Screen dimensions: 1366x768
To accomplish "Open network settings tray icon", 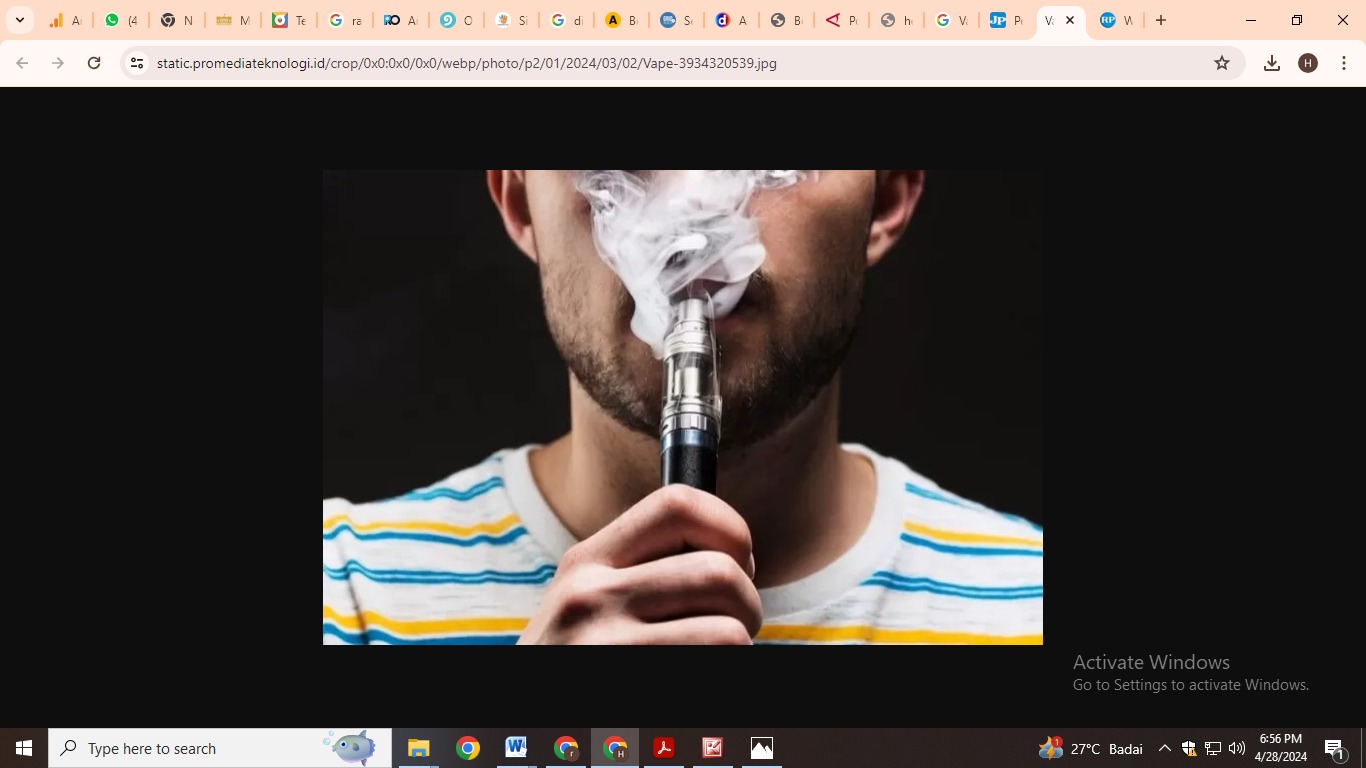I will click(x=1213, y=748).
